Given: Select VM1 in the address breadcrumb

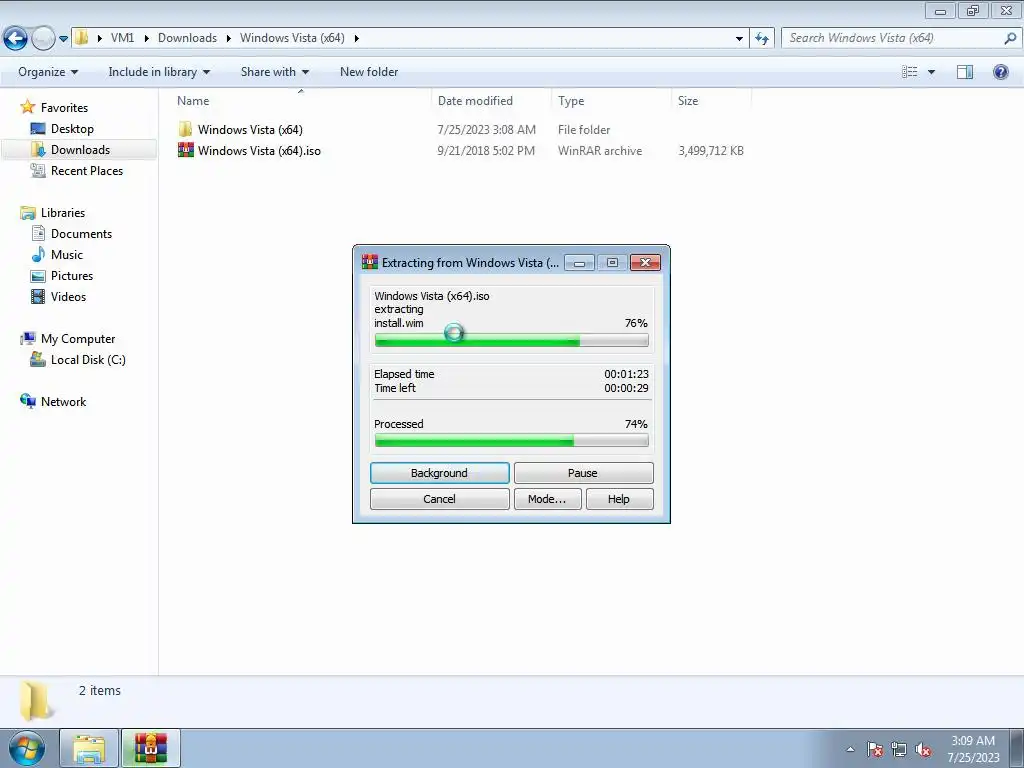Looking at the screenshot, I should tap(122, 38).
